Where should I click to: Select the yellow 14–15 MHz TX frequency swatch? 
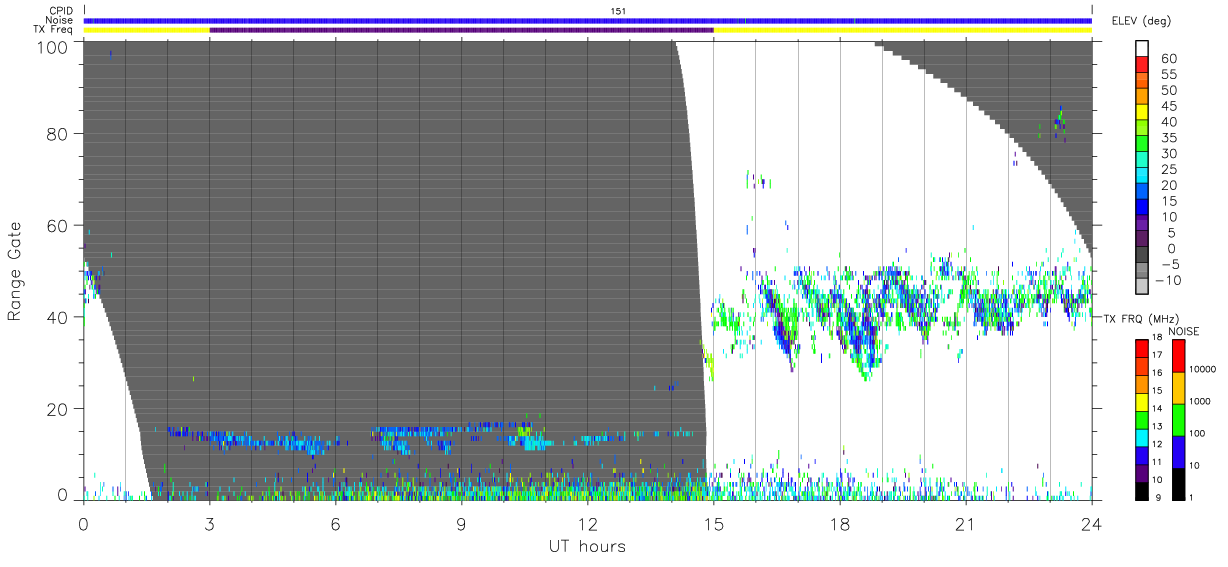pos(1142,402)
